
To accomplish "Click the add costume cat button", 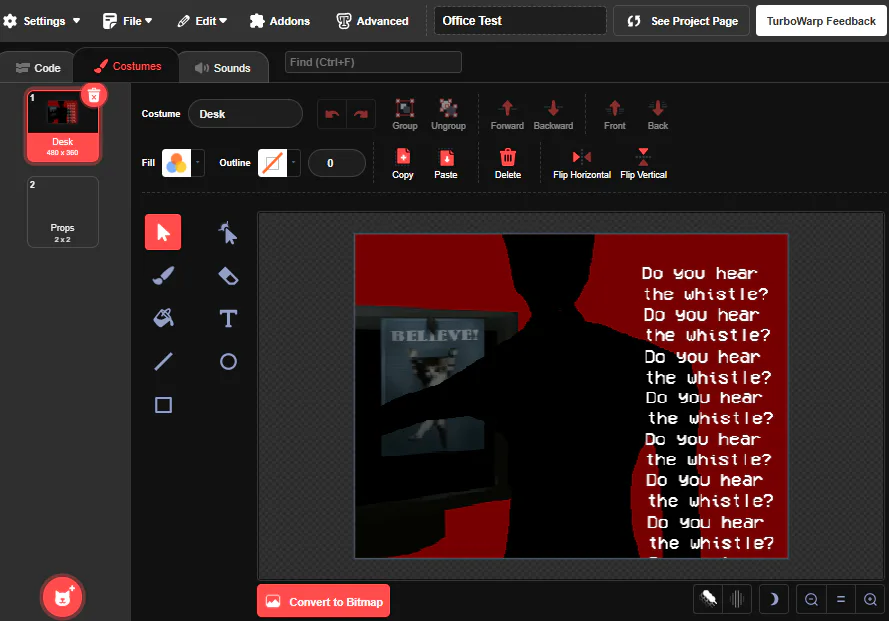I will coord(62,597).
